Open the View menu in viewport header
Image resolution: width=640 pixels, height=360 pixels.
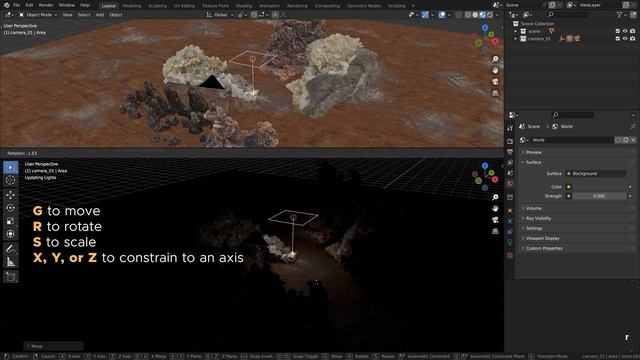click(67, 15)
